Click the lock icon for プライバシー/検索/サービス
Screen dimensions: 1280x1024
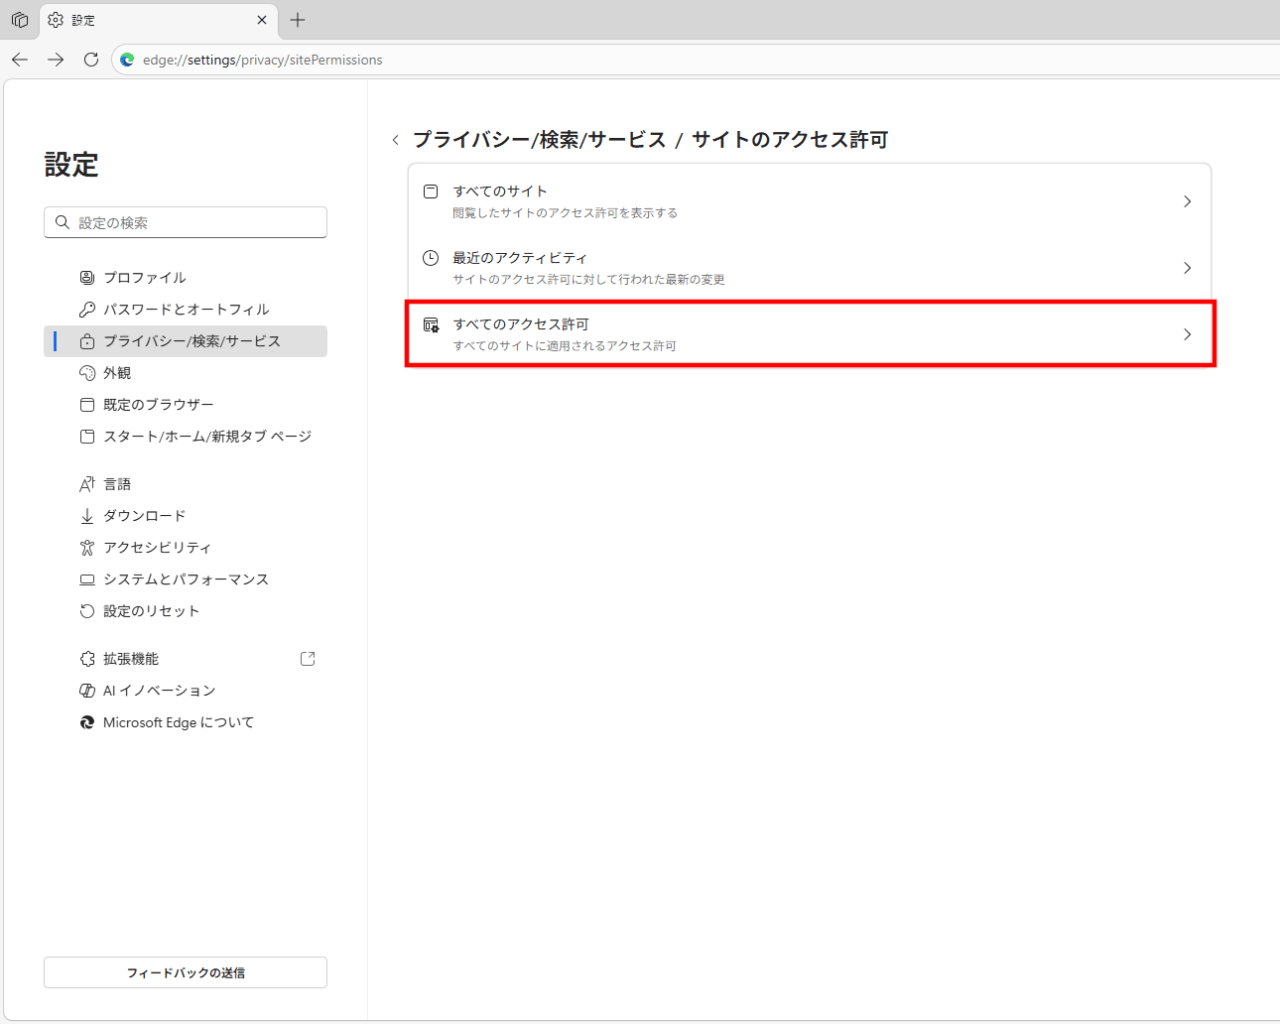(87, 342)
